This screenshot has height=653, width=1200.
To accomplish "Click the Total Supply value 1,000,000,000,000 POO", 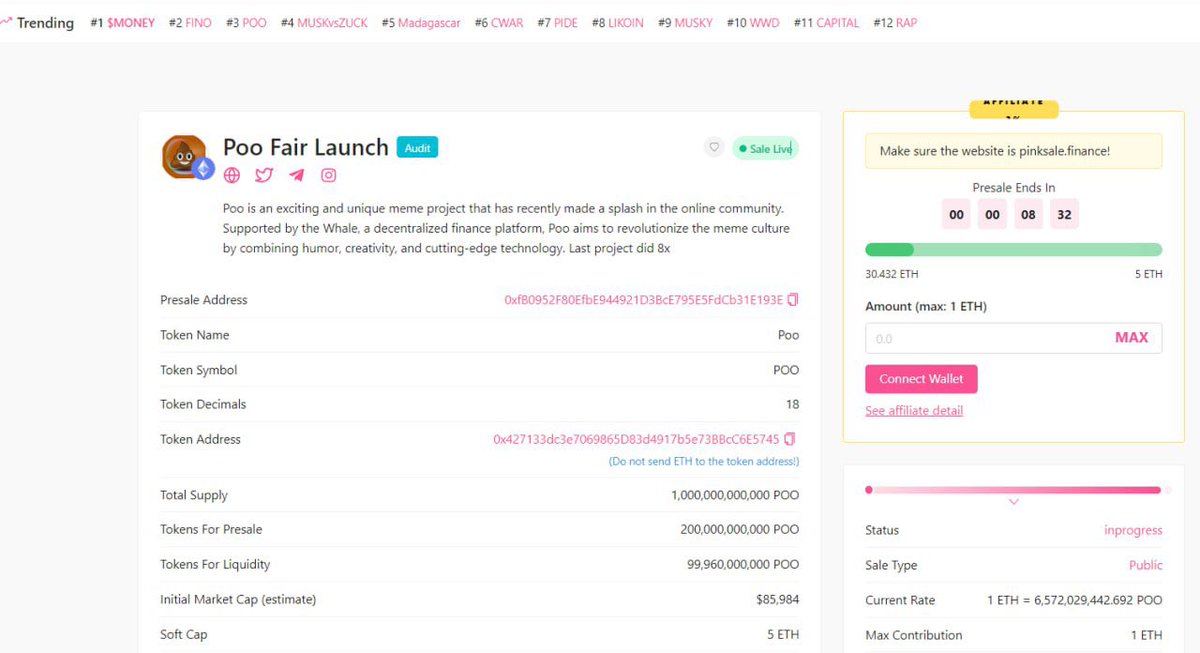I will click(x=735, y=495).
